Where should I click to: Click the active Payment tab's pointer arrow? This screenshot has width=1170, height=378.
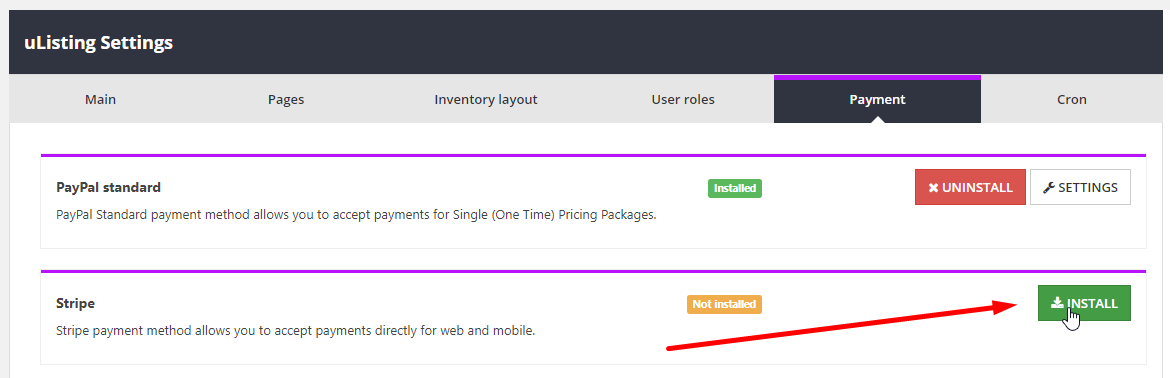(x=878, y=119)
